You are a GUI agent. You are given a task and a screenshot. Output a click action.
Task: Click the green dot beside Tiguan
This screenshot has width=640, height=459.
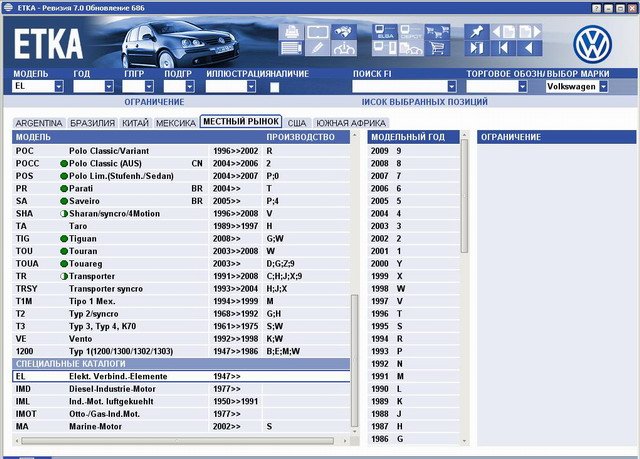pos(64,239)
